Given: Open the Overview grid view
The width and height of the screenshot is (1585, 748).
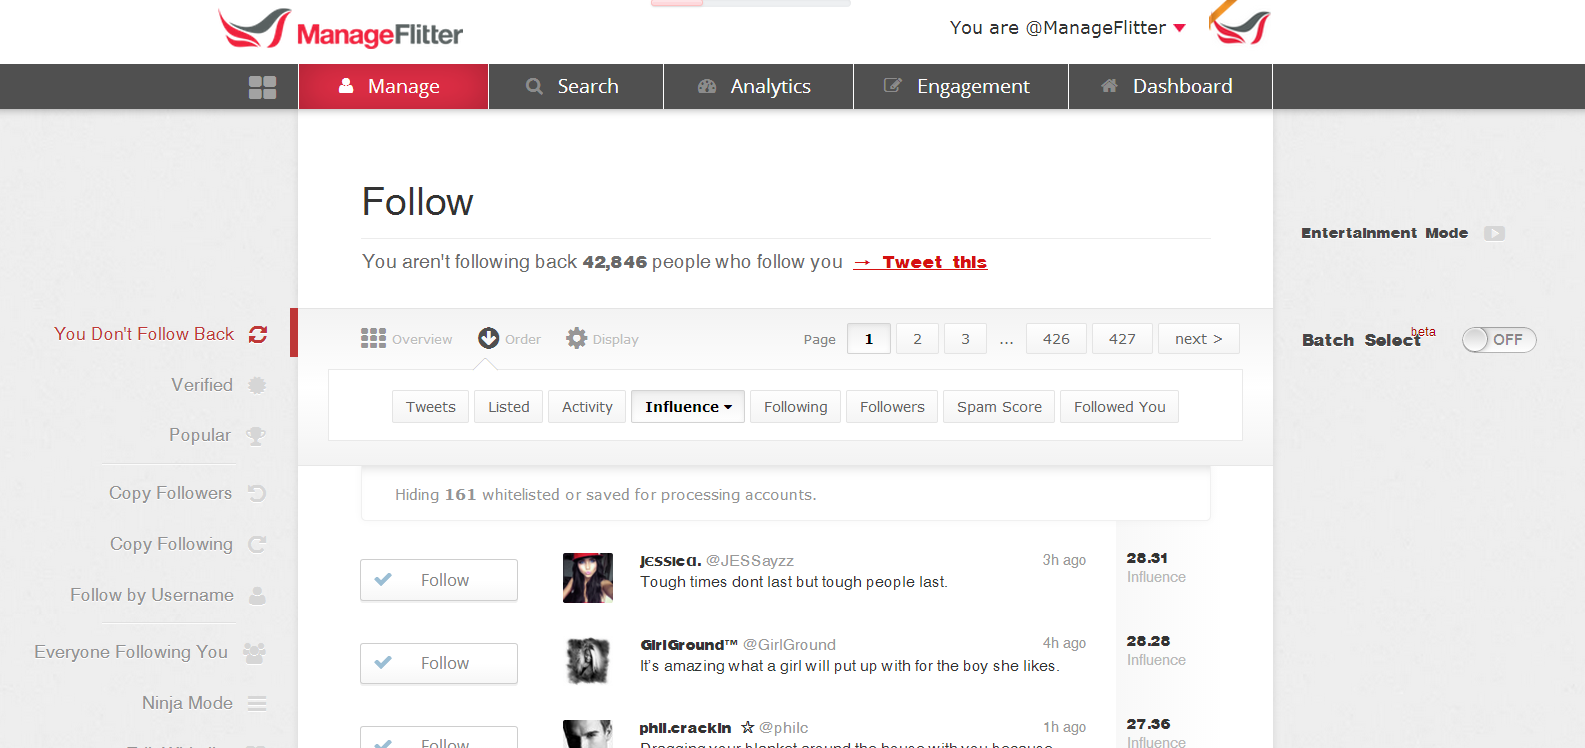Looking at the screenshot, I should point(407,339).
